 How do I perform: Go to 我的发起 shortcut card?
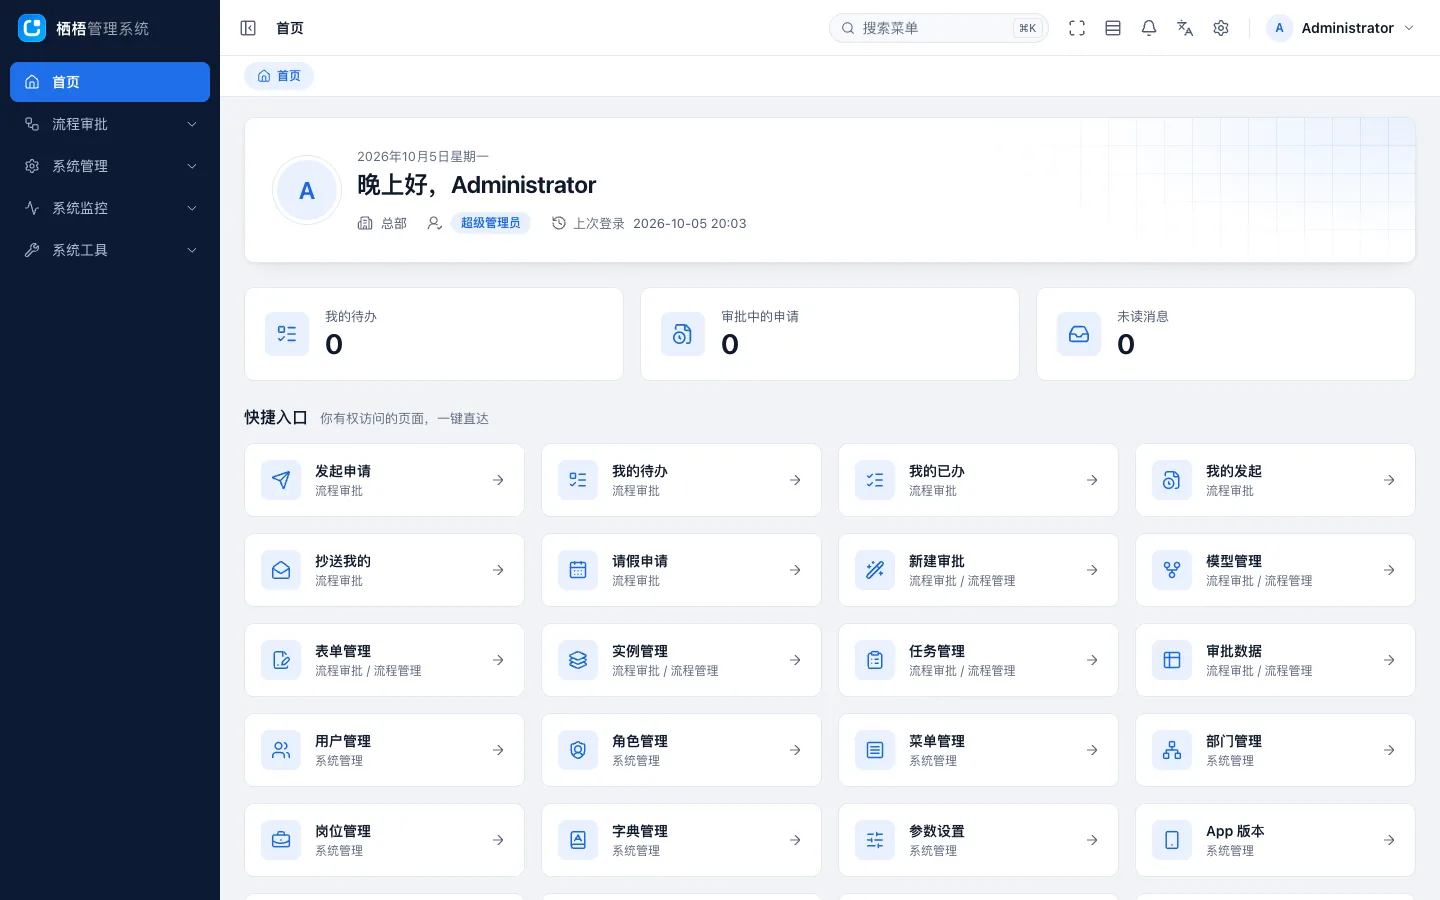point(1275,480)
